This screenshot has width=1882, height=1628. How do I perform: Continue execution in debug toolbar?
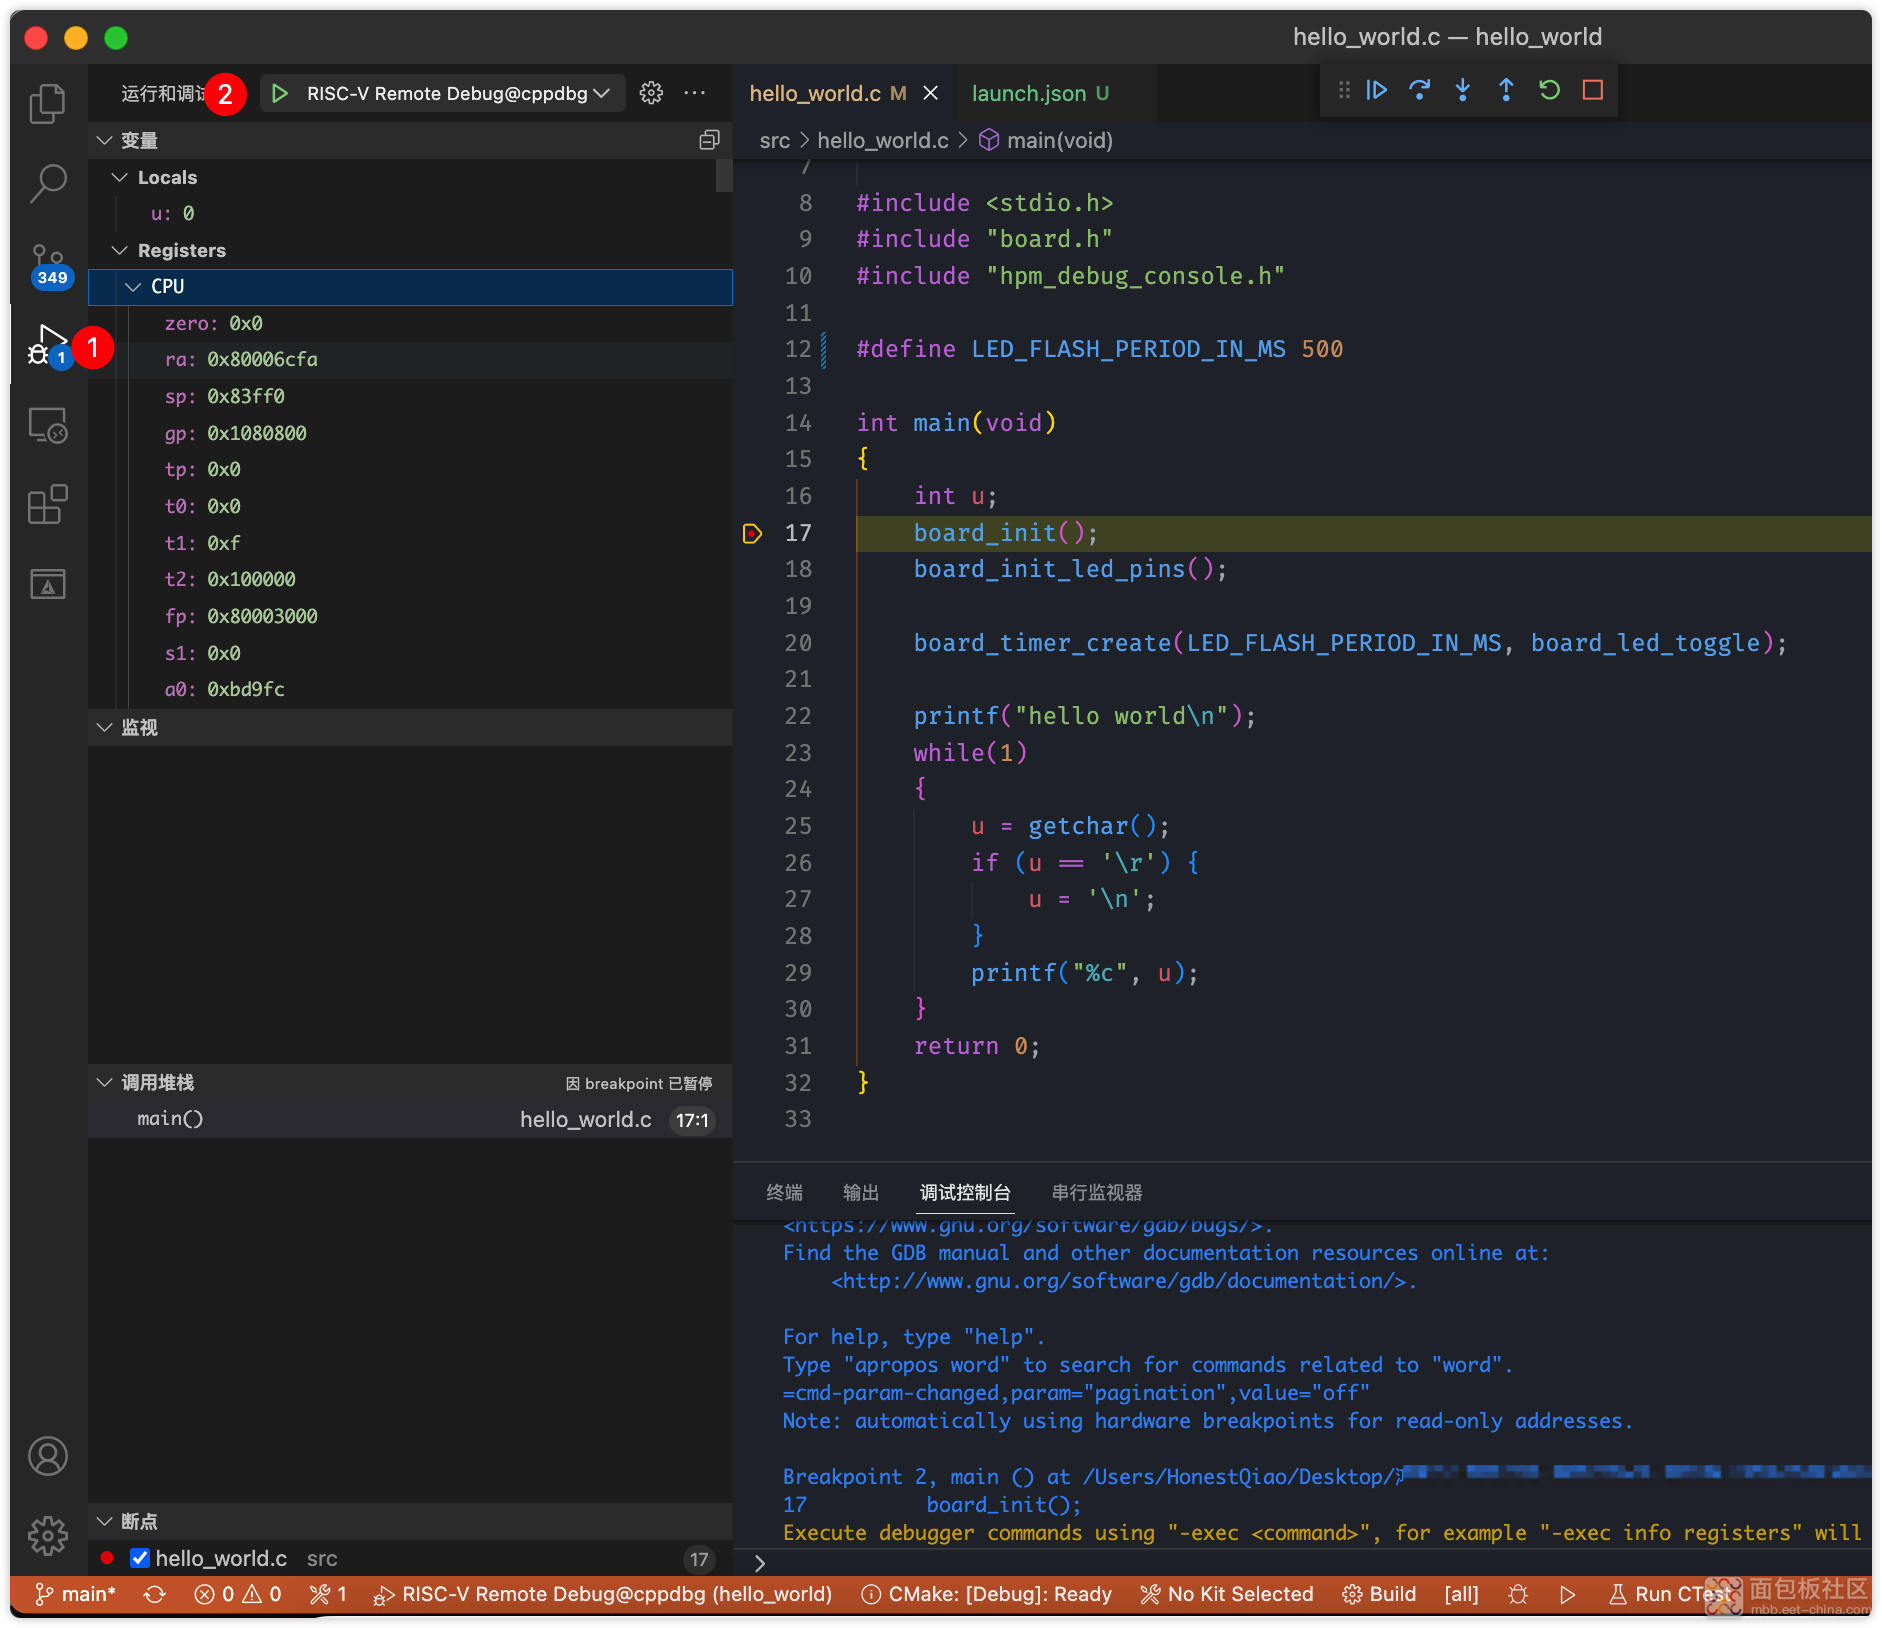coord(1377,90)
